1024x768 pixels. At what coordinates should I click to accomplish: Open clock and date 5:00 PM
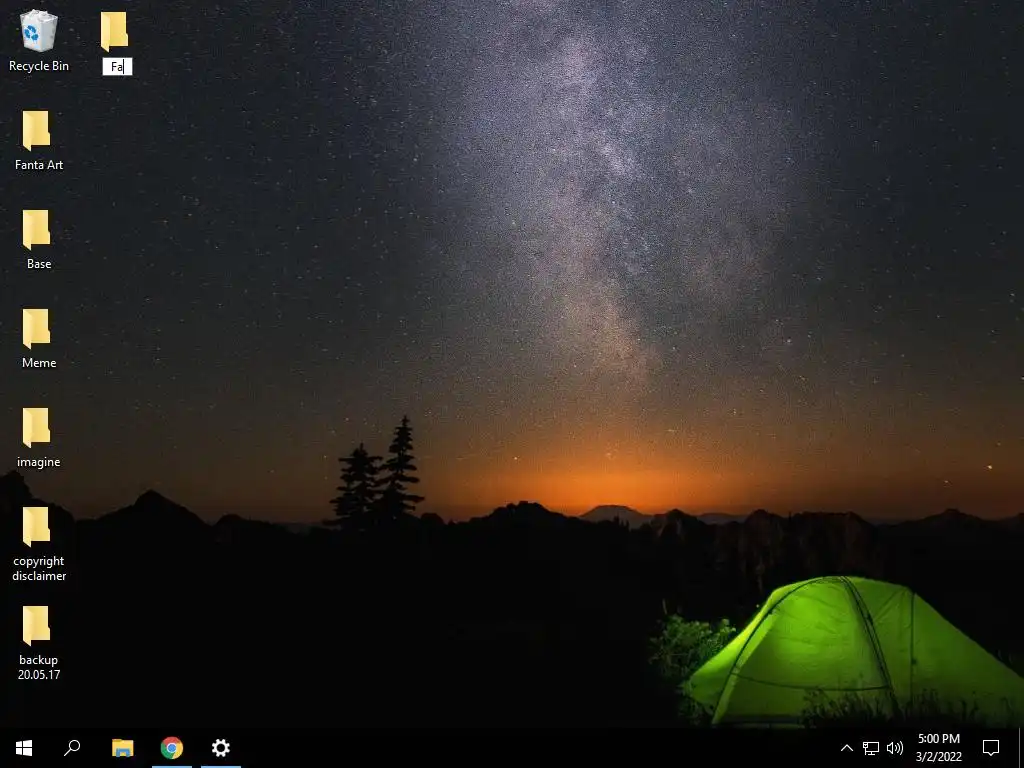click(938, 748)
